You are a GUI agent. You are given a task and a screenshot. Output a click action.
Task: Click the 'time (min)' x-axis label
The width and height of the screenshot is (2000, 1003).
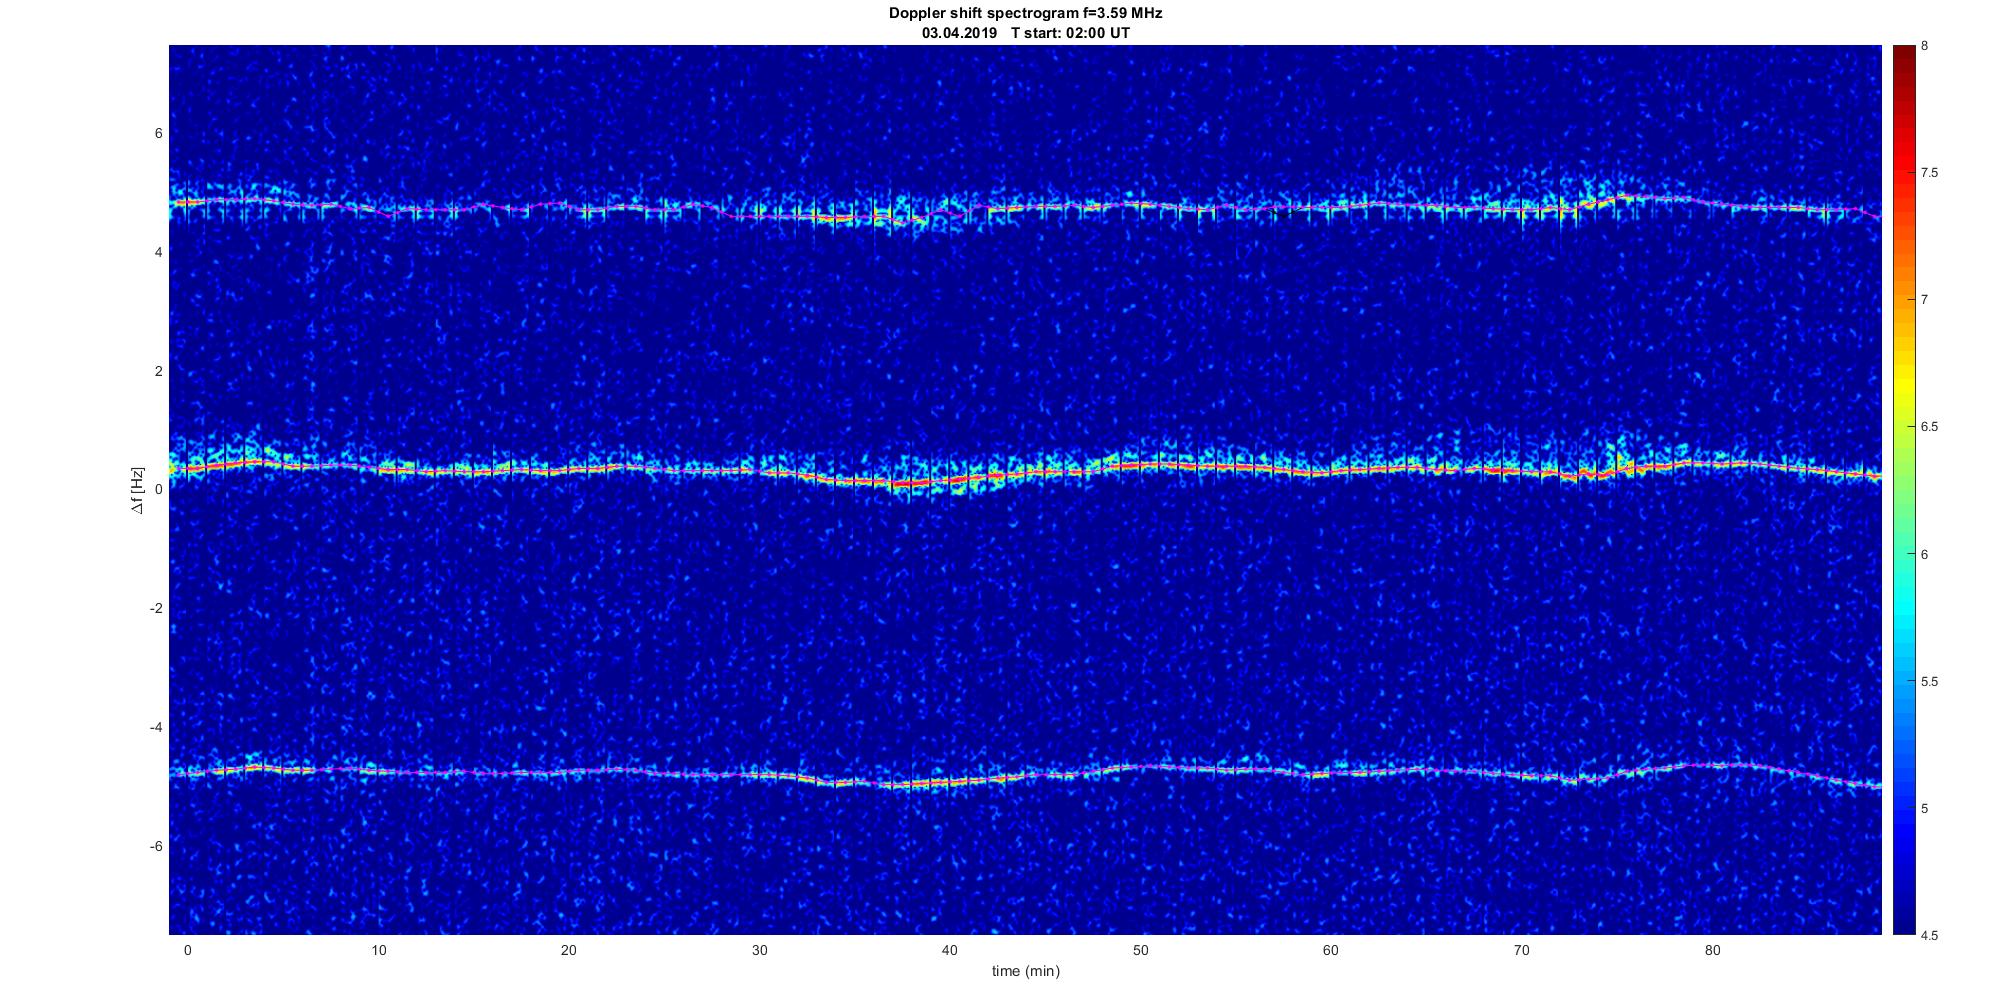point(1025,971)
